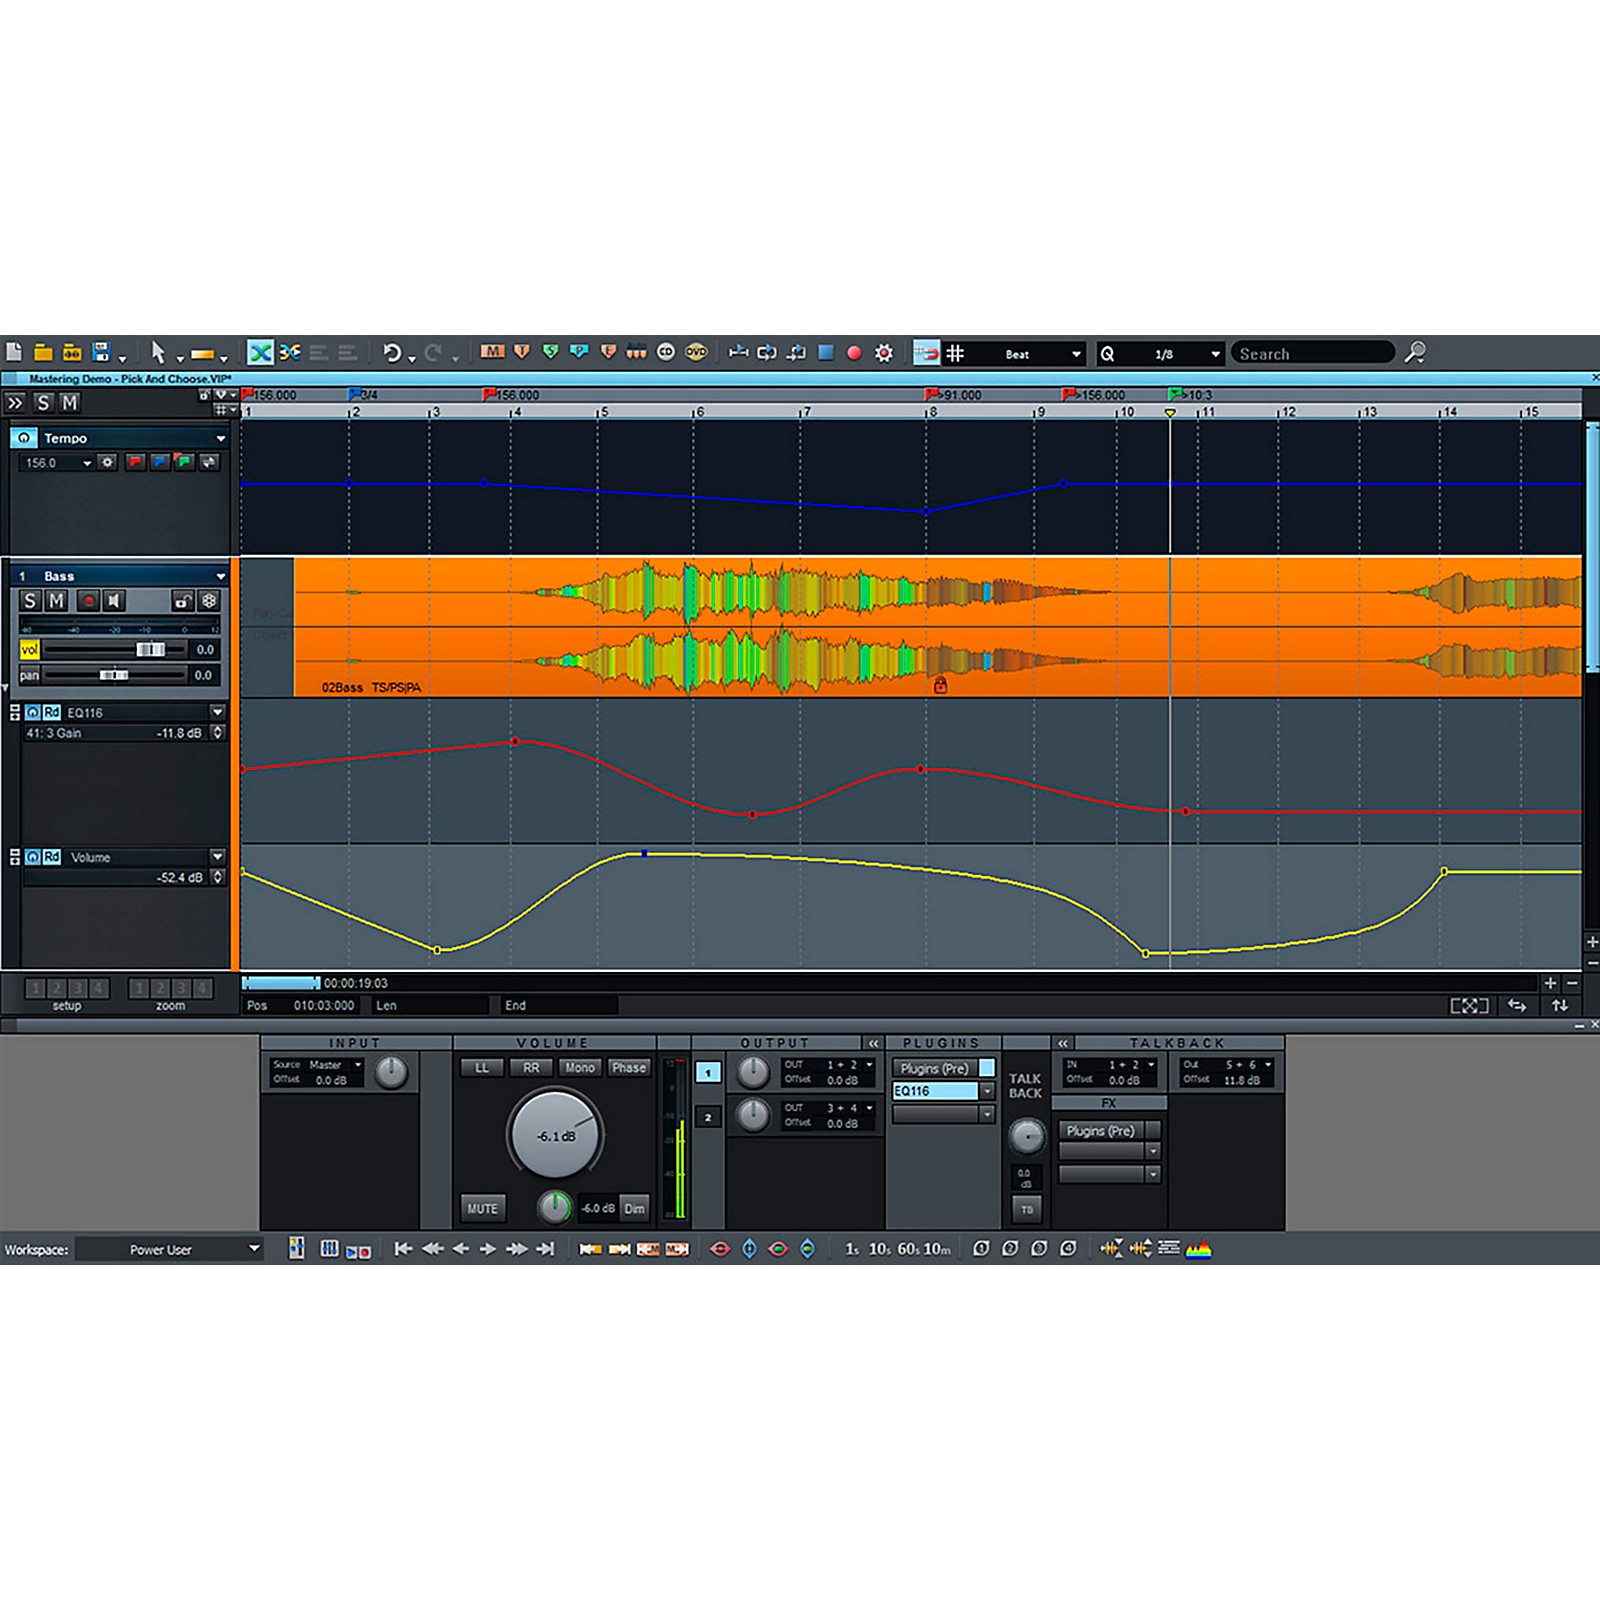Viewport: 1600px width, 1600px height.
Task: Mute the Bass track with M button
Action: (x=57, y=601)
